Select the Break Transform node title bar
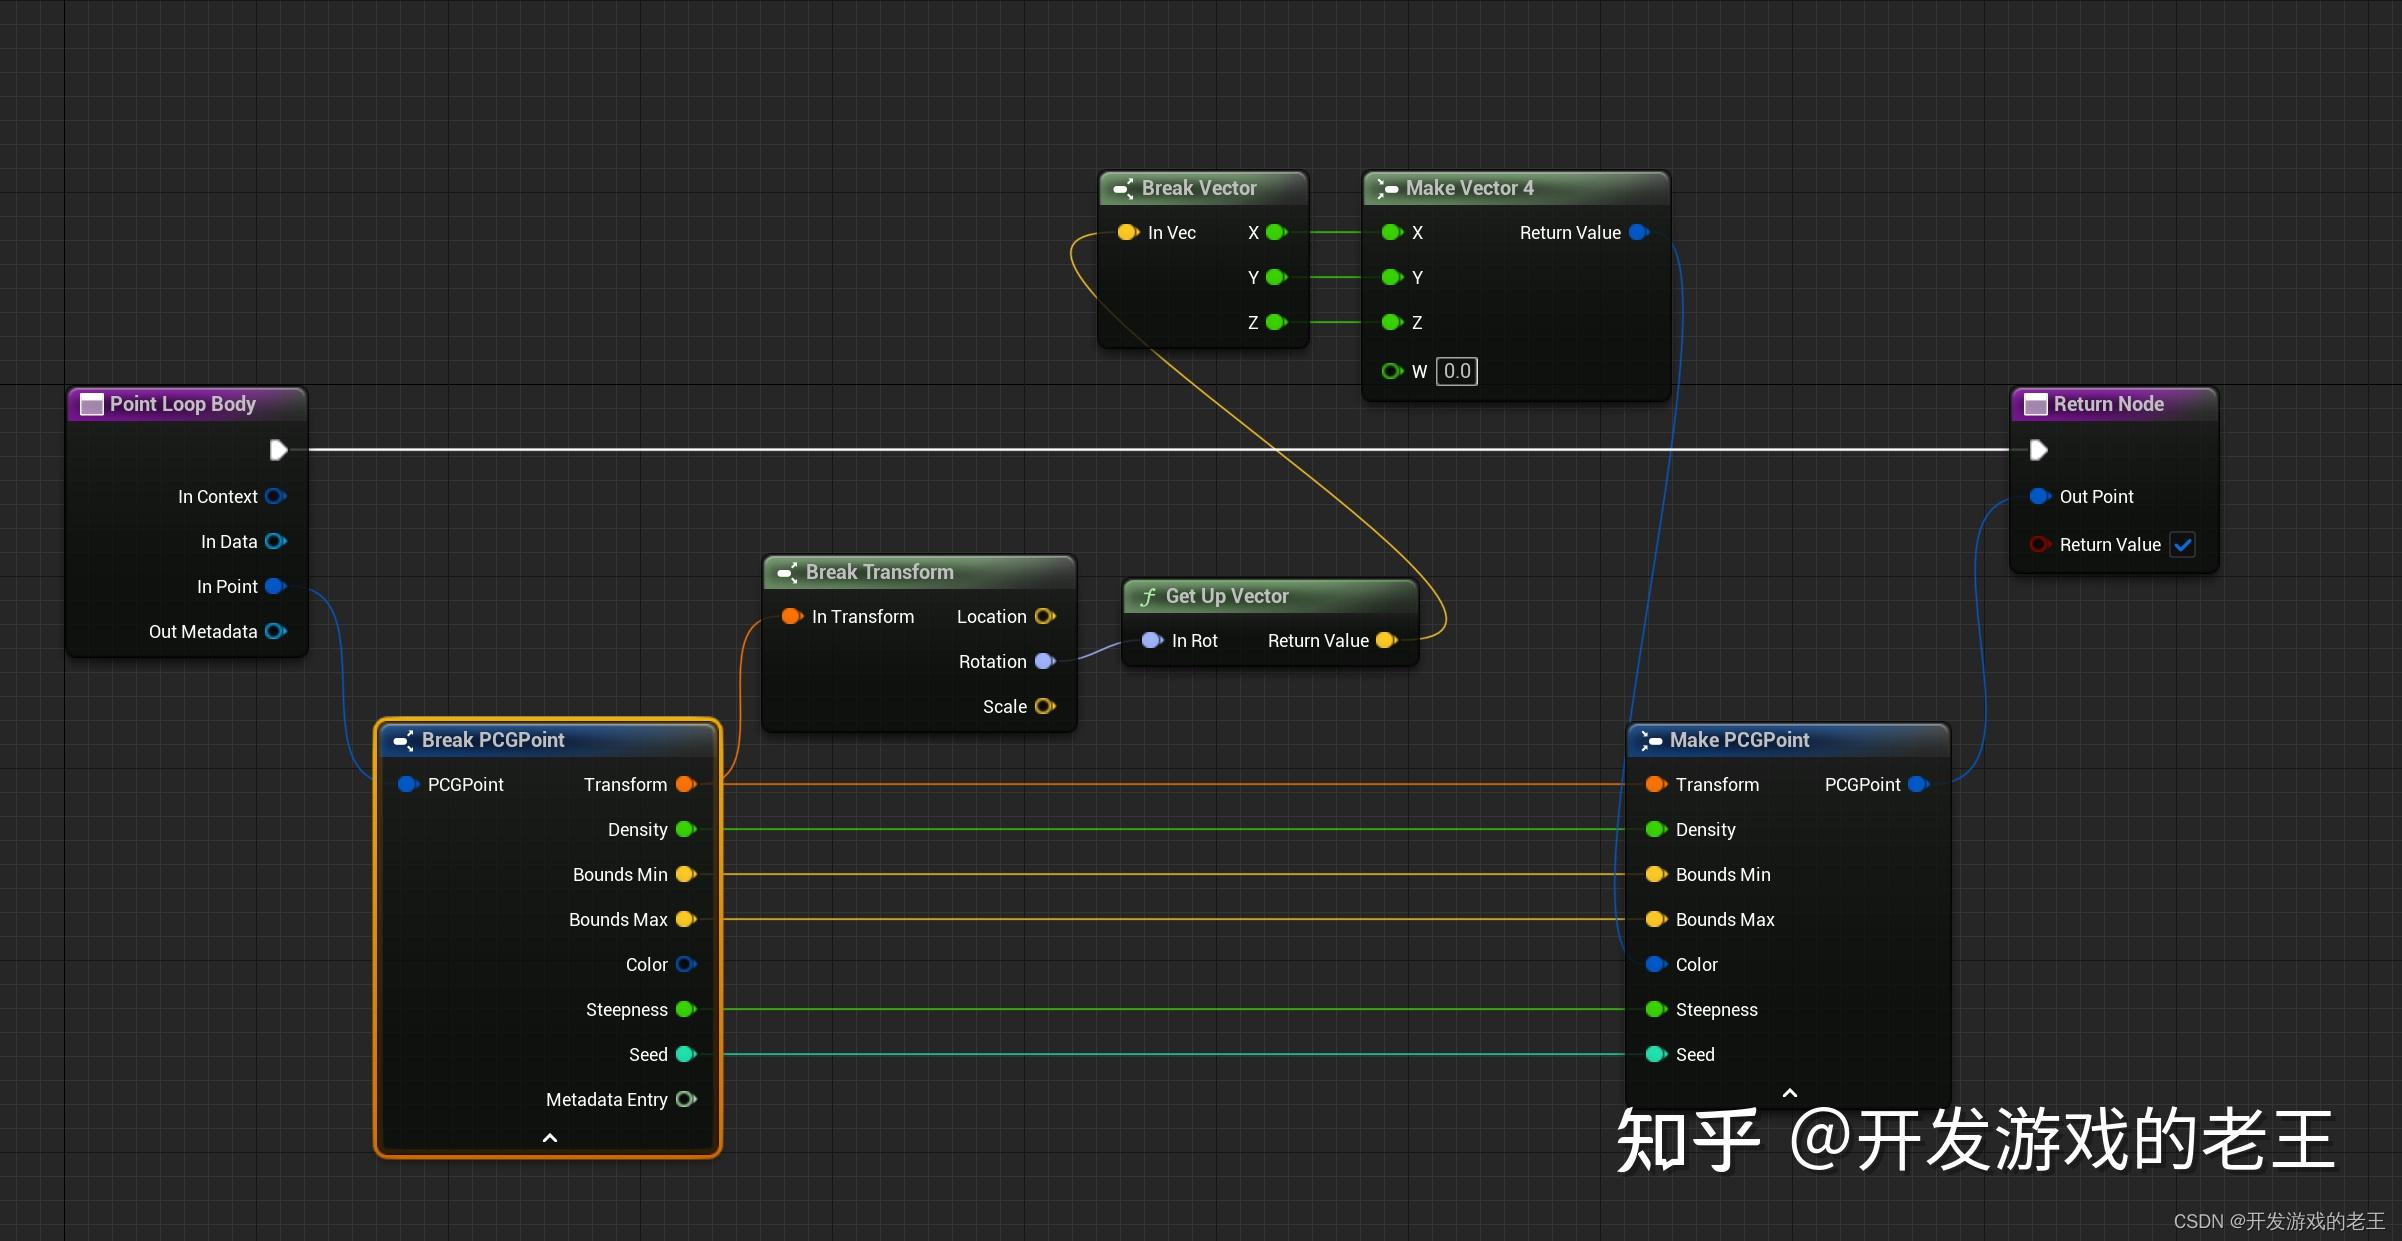This screenshot has width=2402, height=1241. (x=880, y=571)
